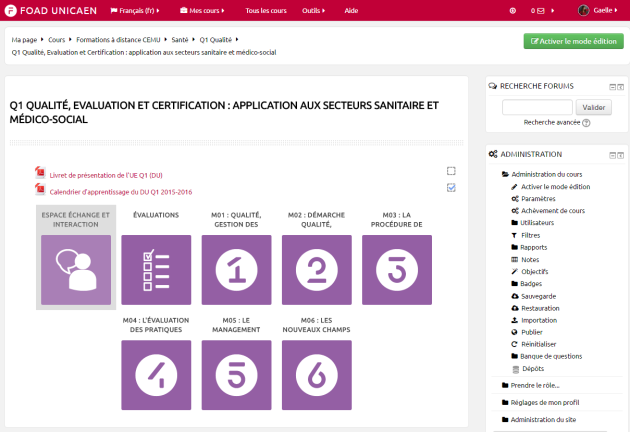Open the Évaluations checklist tile
Image resolution: width=630 pixels, height=432 pixels.
pyautogui.click(x=156, y=269)
